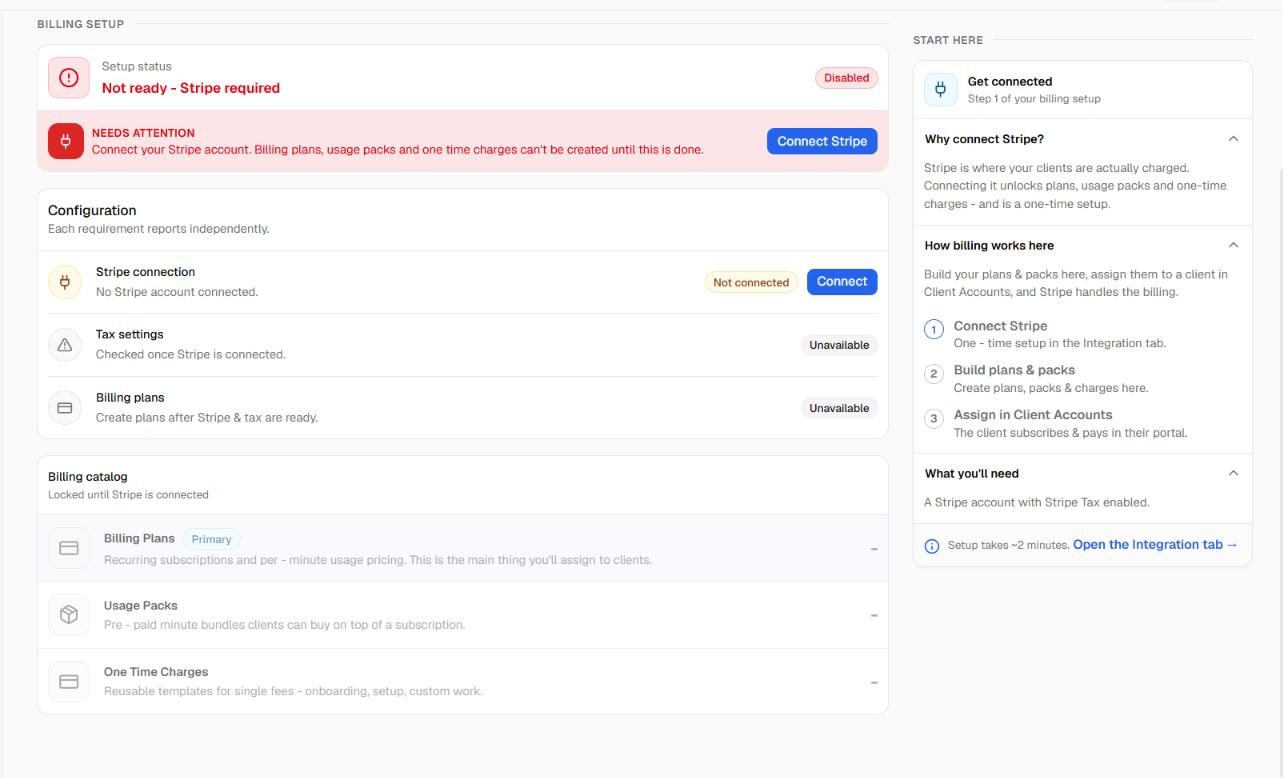1283x778 pixels.
Task: Click the Not connected badge
Action: coord(751,283)
